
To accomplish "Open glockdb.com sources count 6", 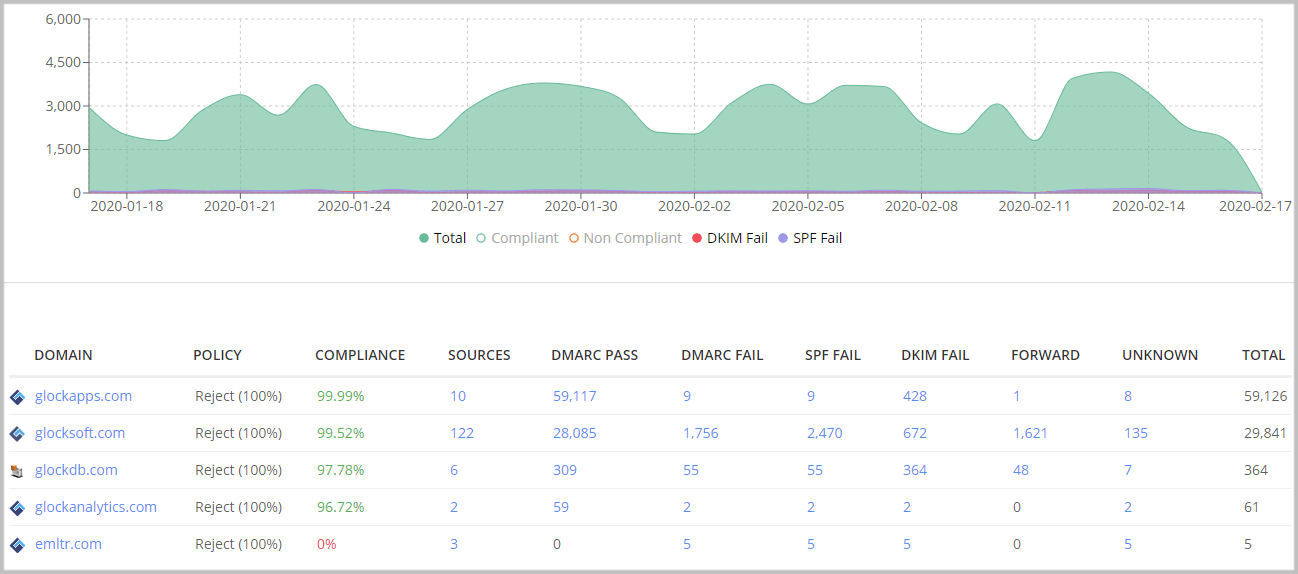I will pos(454,470).
